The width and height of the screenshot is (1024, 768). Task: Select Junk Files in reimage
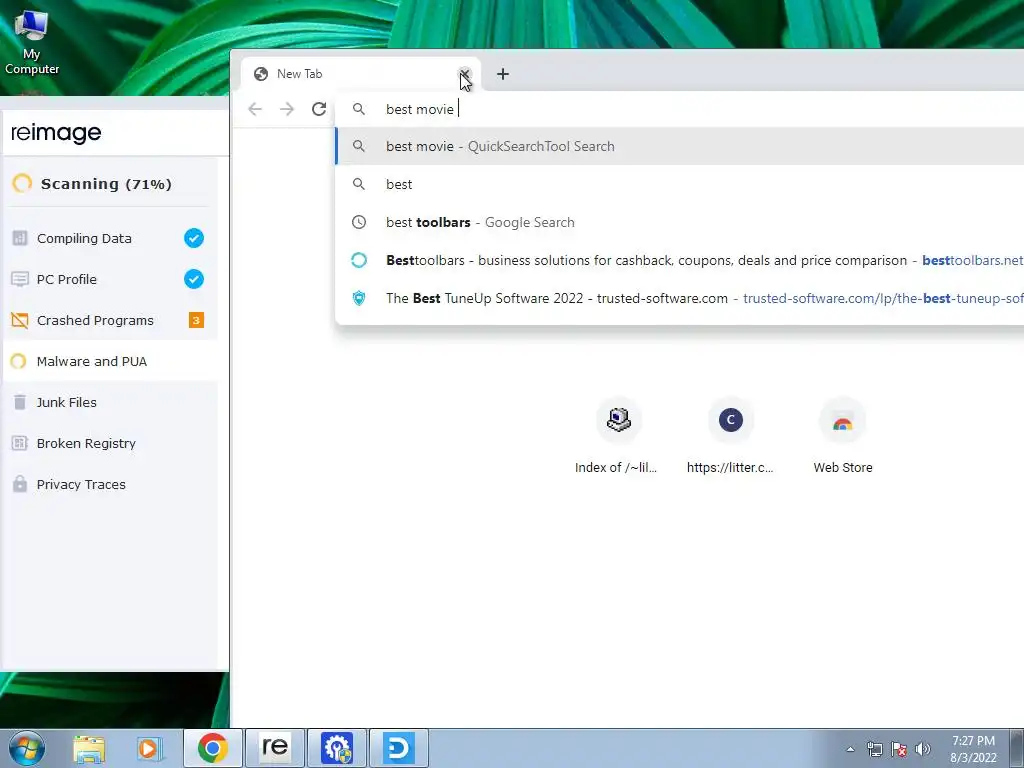point(109,402)
